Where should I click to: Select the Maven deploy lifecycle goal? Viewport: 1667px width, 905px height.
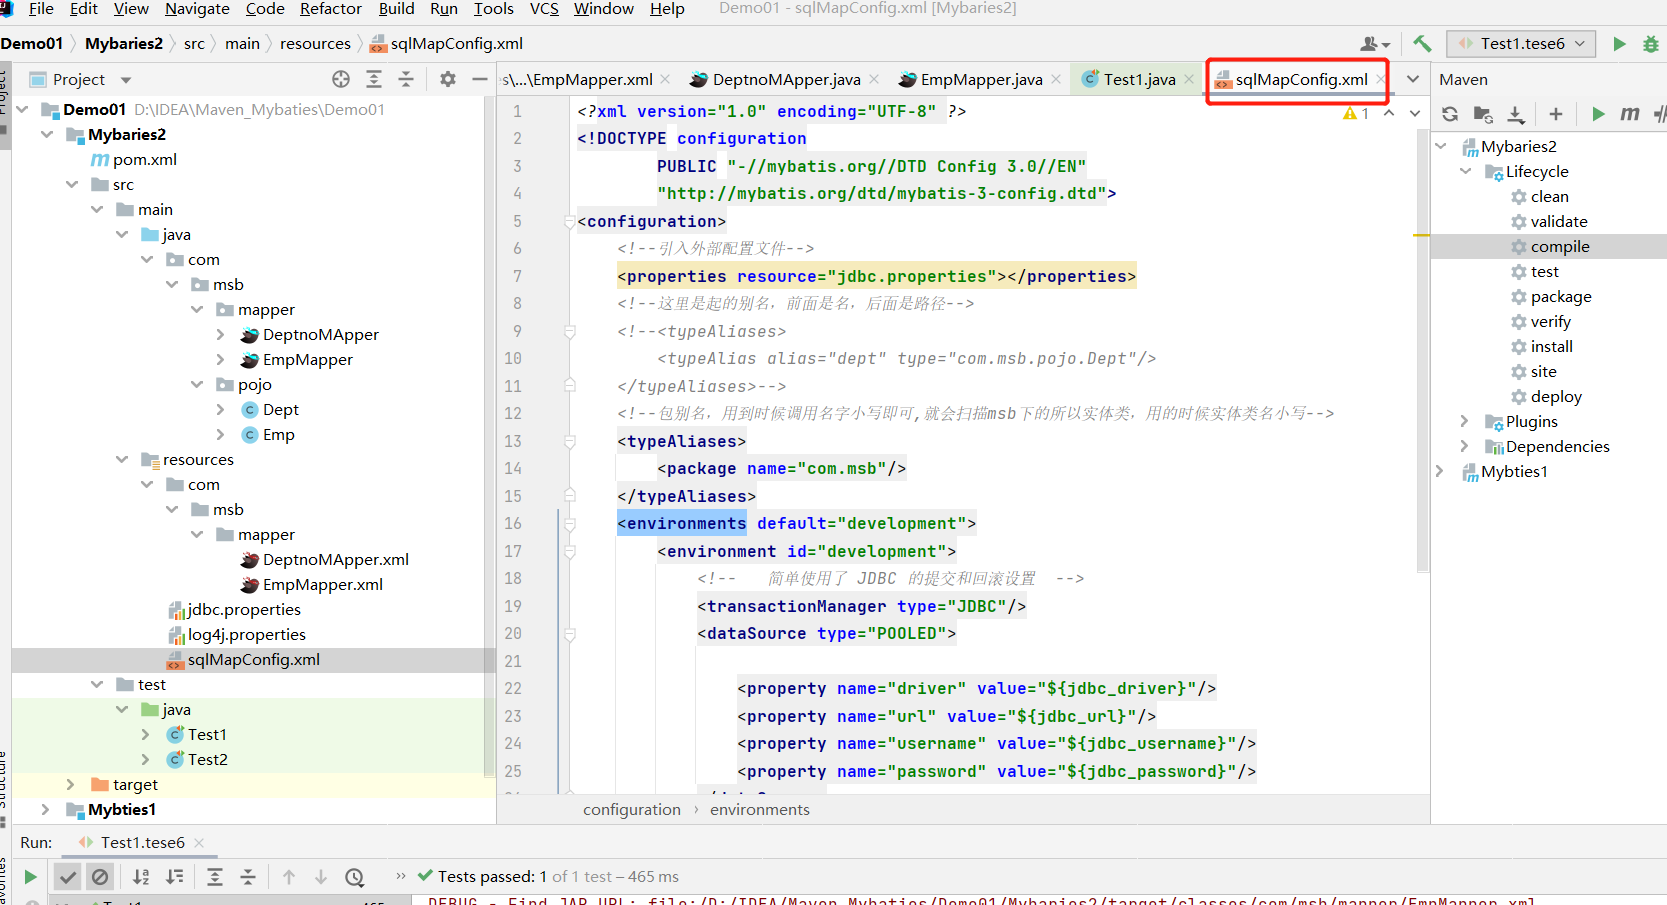point(1556,396)
